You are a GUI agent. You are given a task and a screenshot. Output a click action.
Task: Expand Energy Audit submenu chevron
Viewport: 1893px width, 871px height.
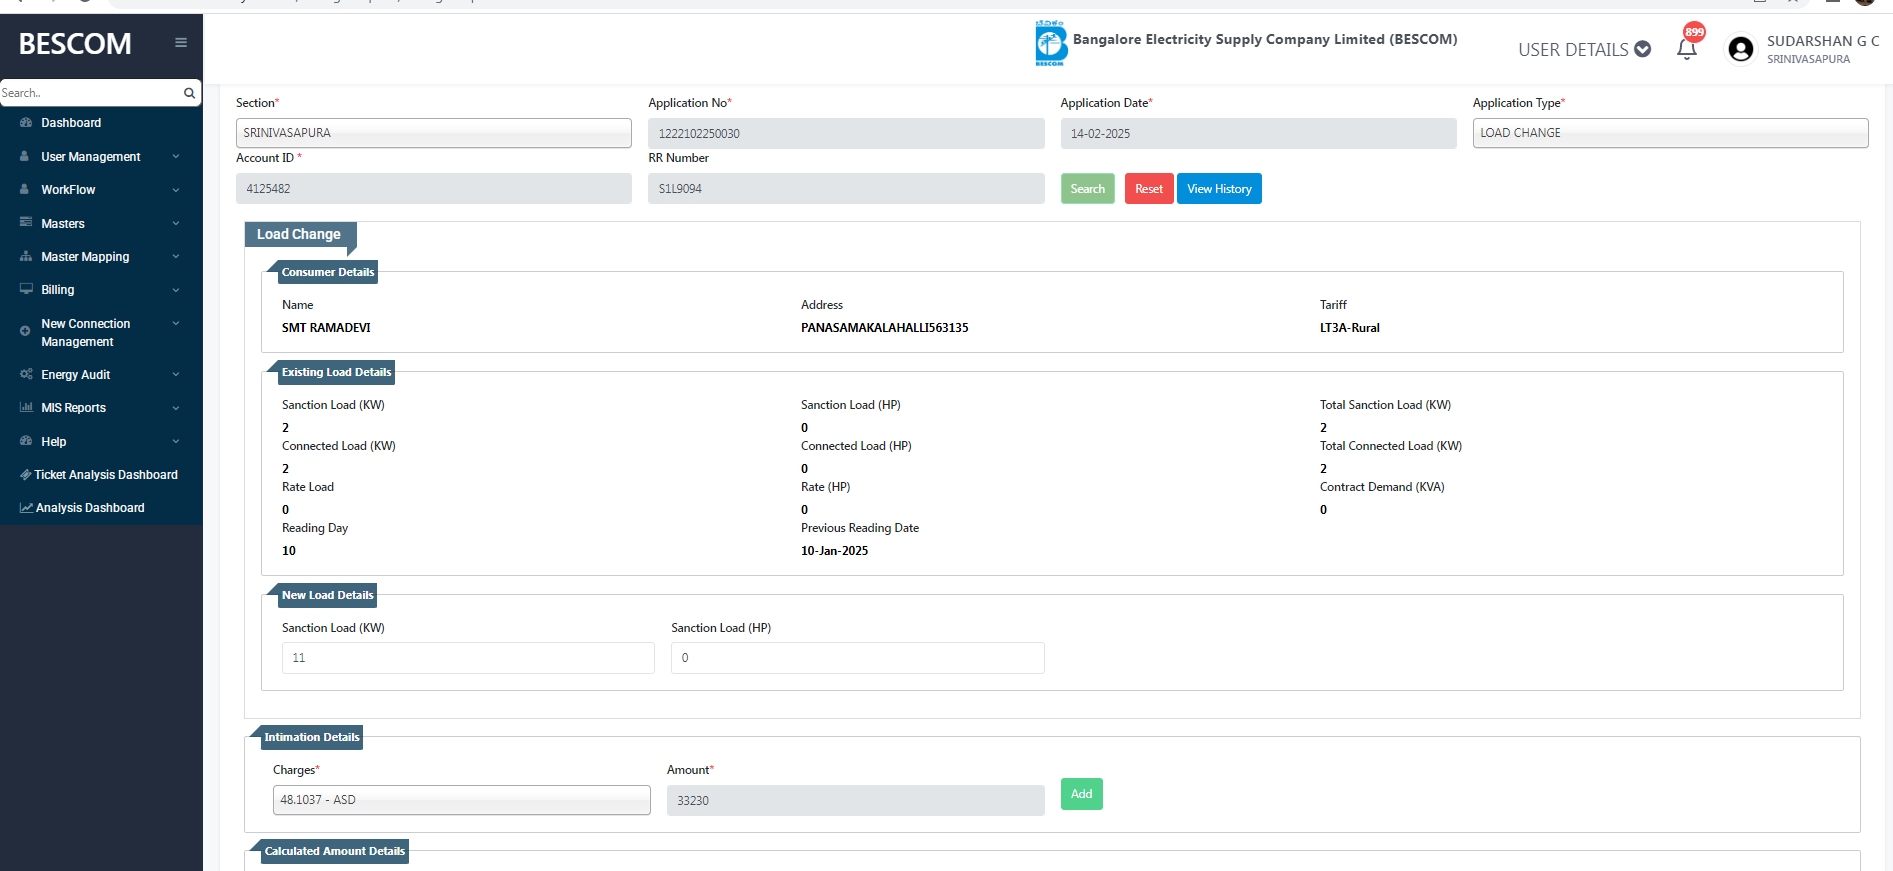point(176,375)
